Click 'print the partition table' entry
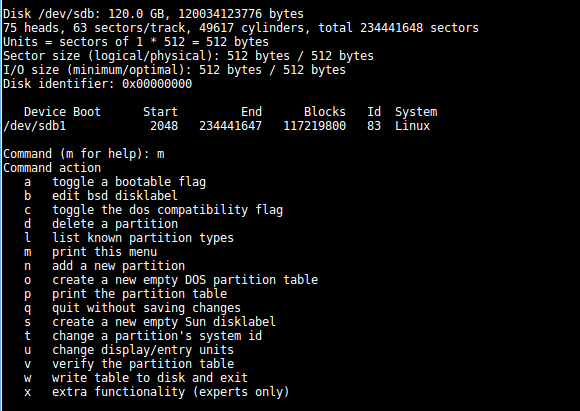The height and width of the screenshot is (411, 580). coord(139,294)
